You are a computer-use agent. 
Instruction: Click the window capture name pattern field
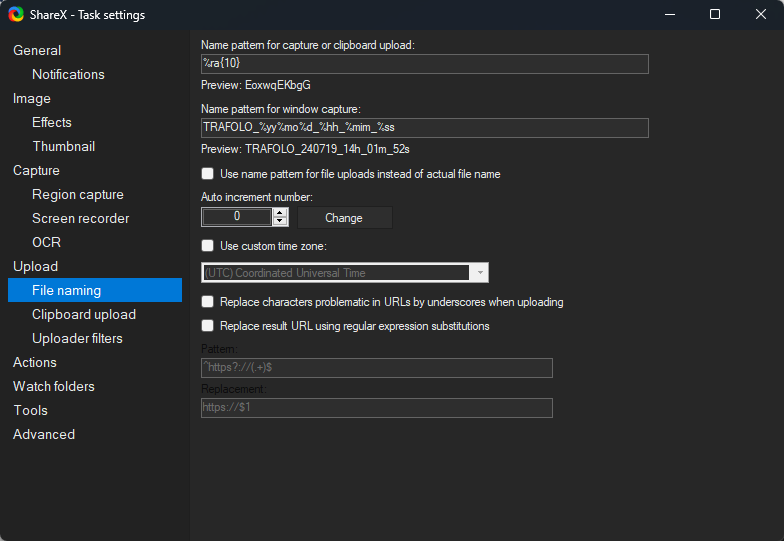pyautogui.click(x=424, y=128)
